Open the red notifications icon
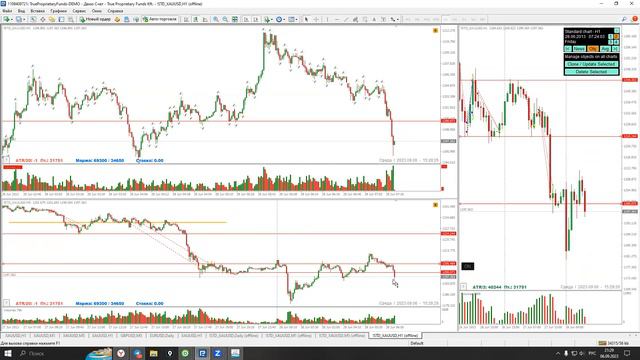This screenshot has height=360, width=640. [x=635, y=19]
